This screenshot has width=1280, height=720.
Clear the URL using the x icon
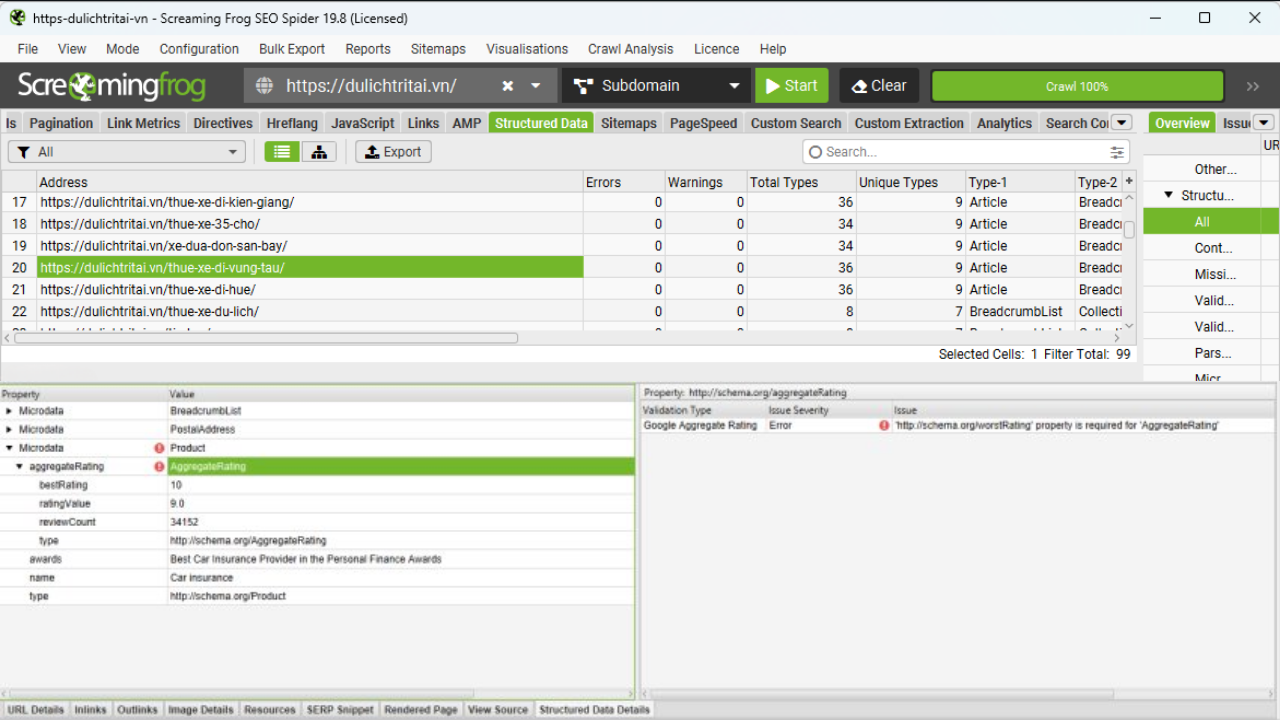tap(507, 86)
